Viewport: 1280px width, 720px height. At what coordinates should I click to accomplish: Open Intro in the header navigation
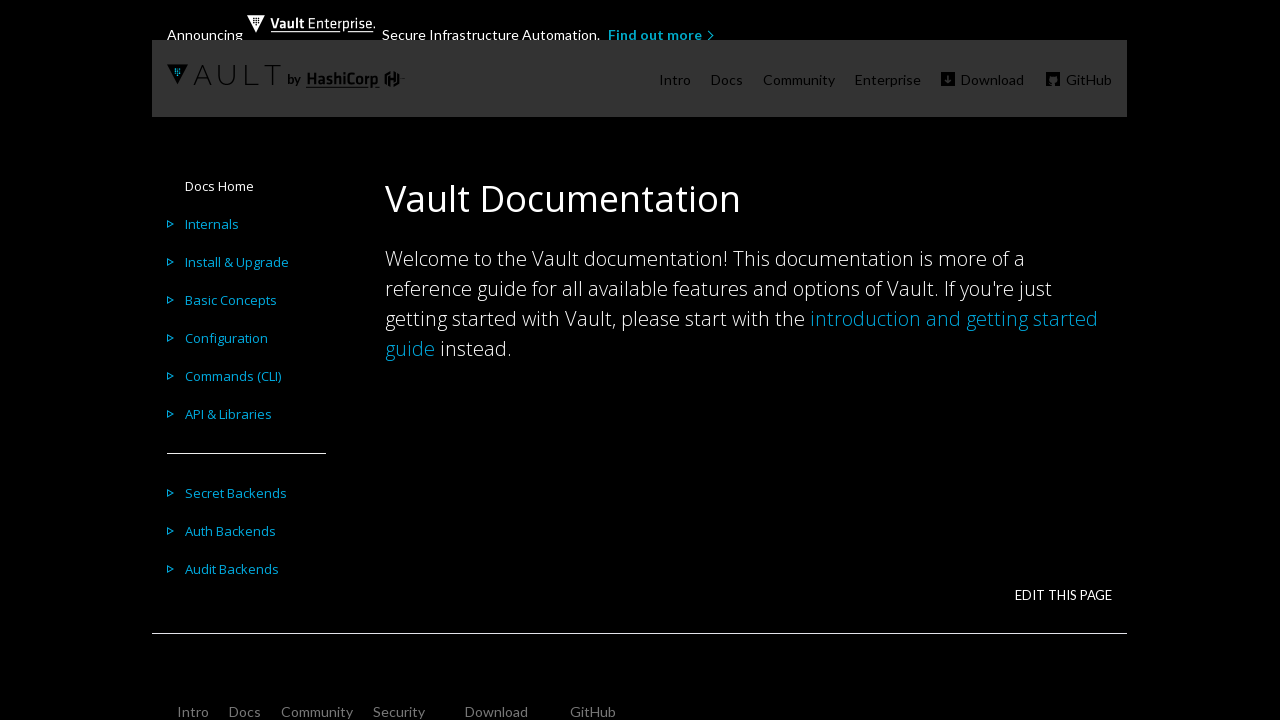point(675,80)
